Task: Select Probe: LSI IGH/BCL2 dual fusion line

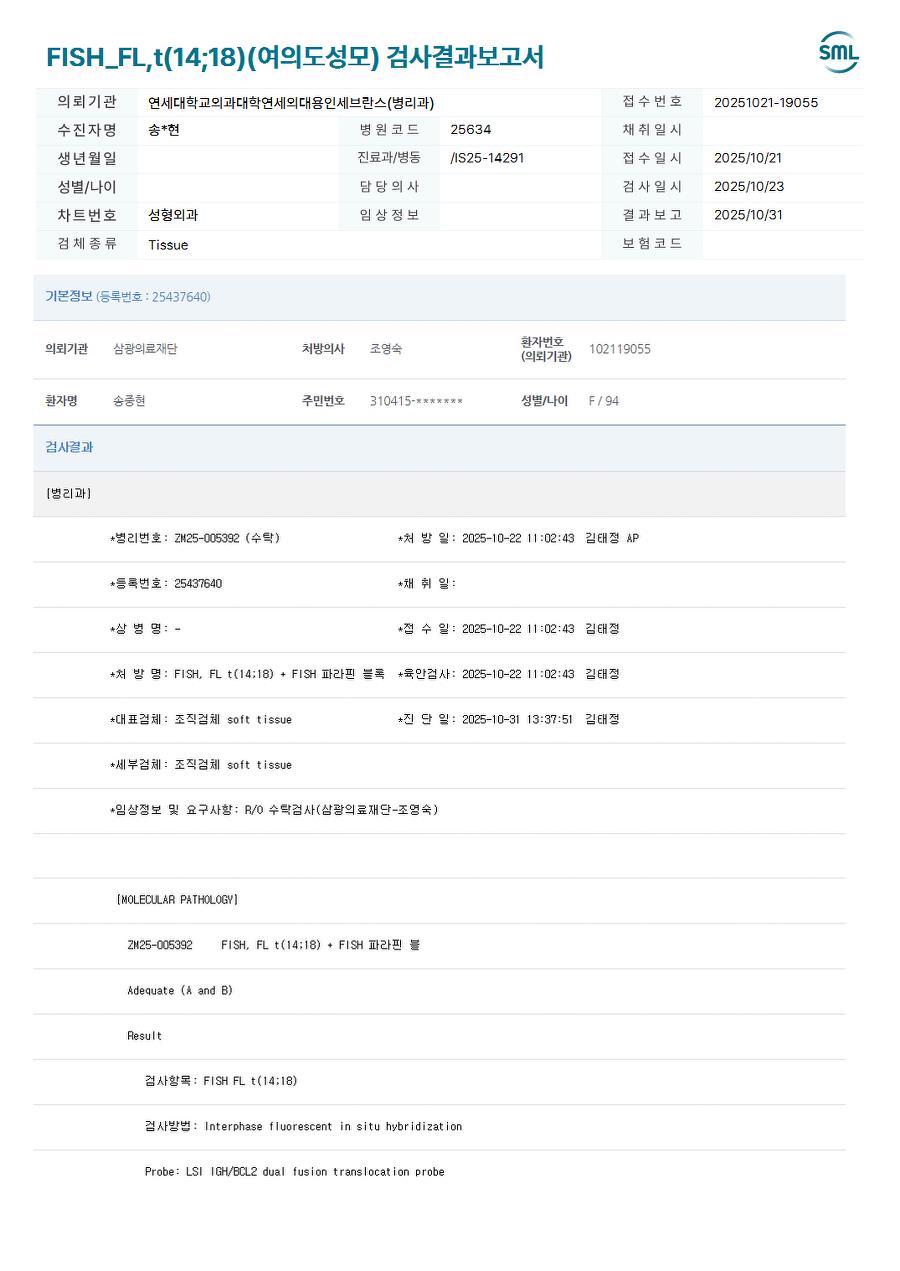Action: [x=294, y=1172]
